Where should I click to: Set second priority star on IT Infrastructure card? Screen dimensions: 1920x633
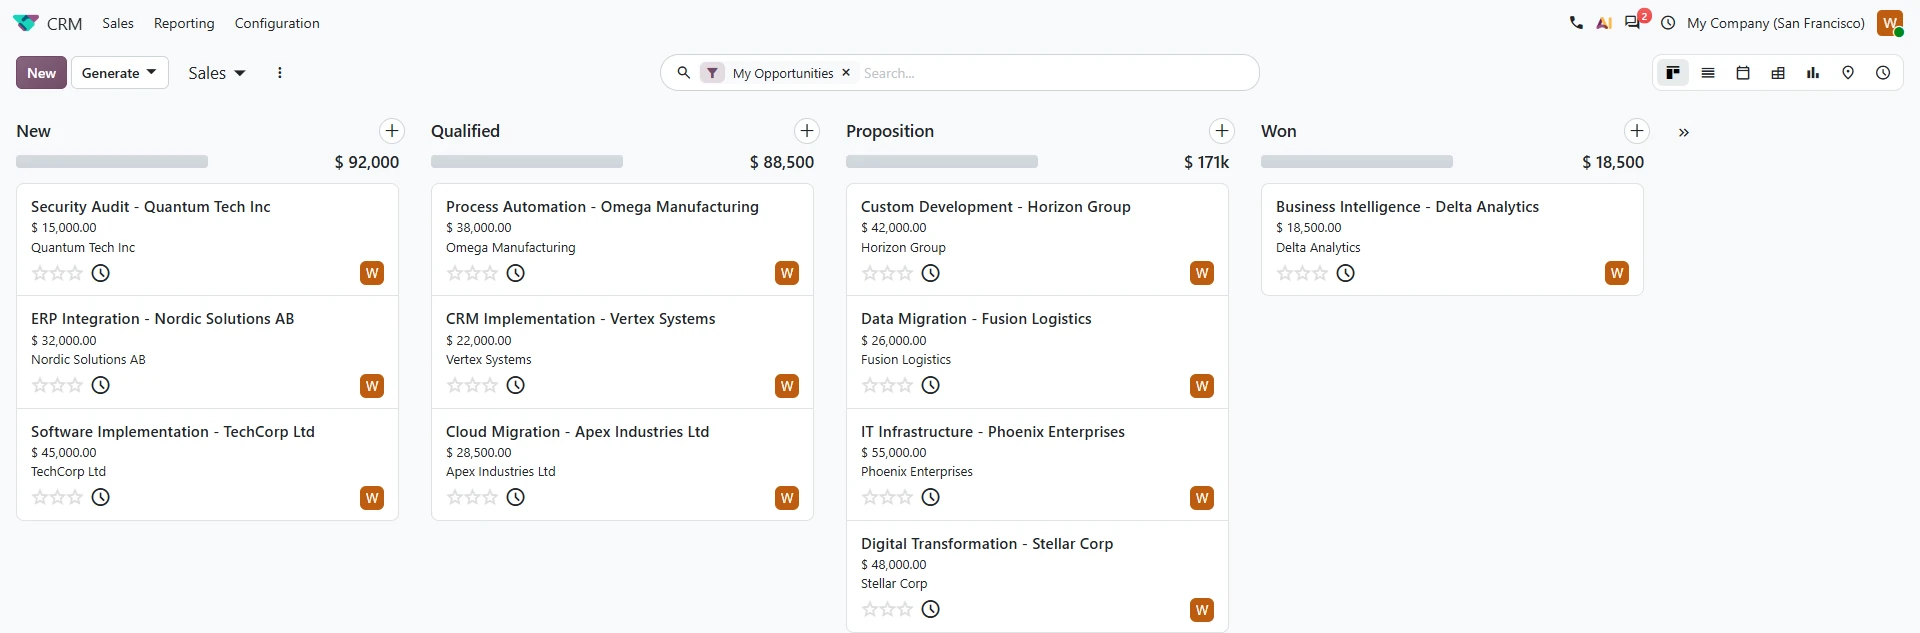coord(887,497)
